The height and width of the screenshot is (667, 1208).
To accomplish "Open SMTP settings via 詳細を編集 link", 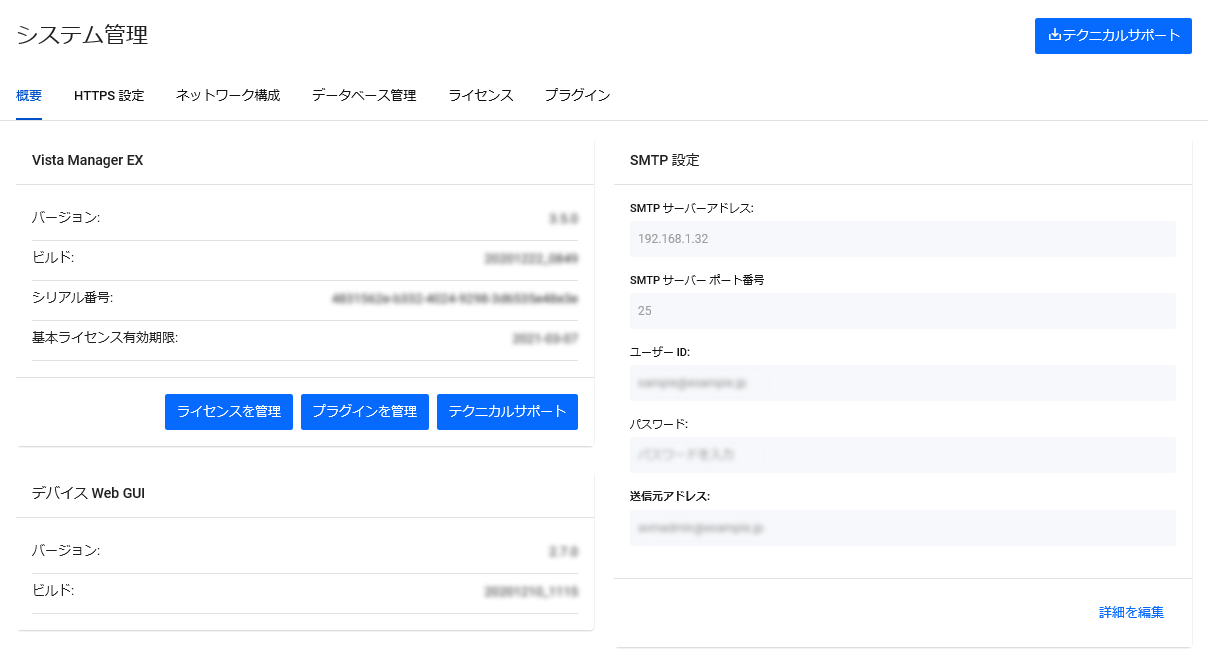I will (1129, 611).
